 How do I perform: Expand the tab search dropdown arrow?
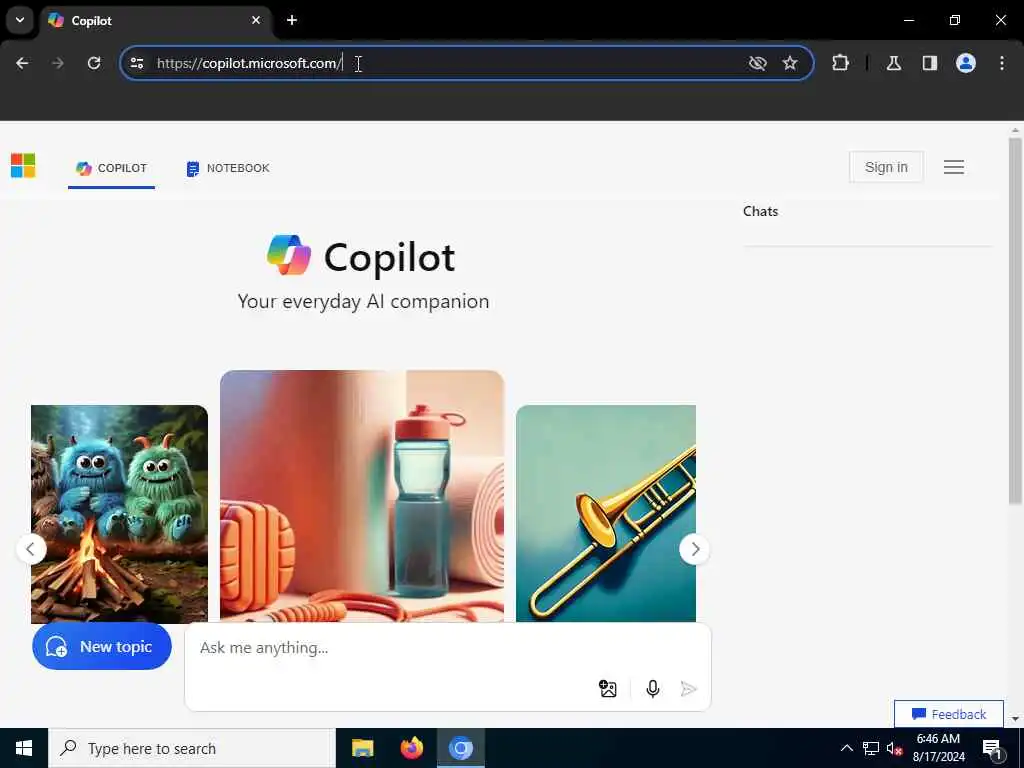pos(20,20)
